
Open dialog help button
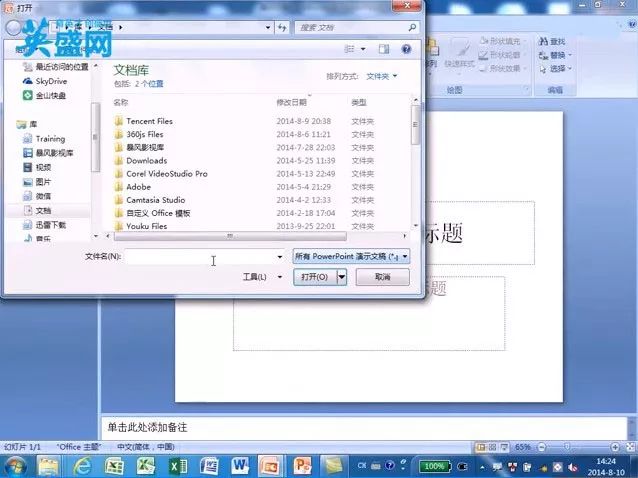pos(406,49)
